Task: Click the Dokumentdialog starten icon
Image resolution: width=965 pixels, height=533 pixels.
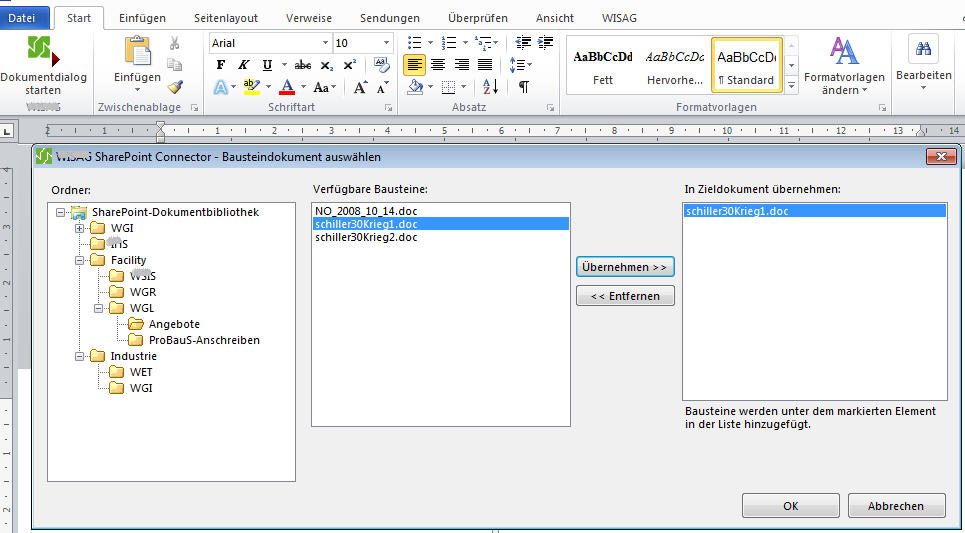Action: [x=41, y=50]
